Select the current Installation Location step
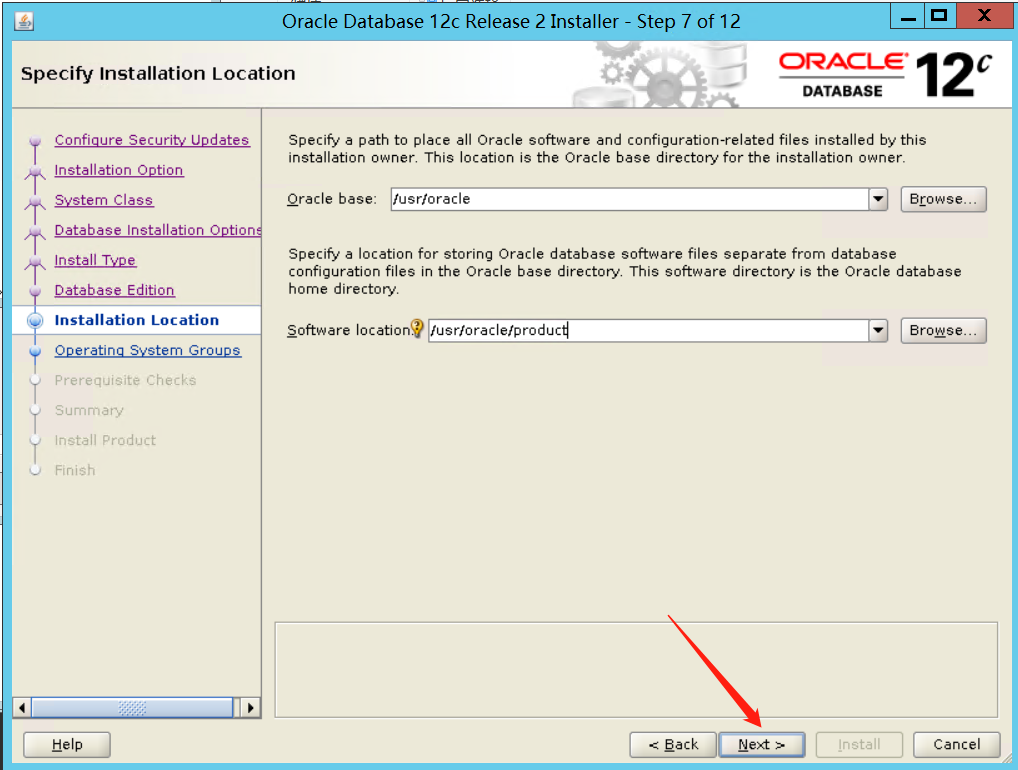This screenshot has height=770, width=1018. [136, 320]
